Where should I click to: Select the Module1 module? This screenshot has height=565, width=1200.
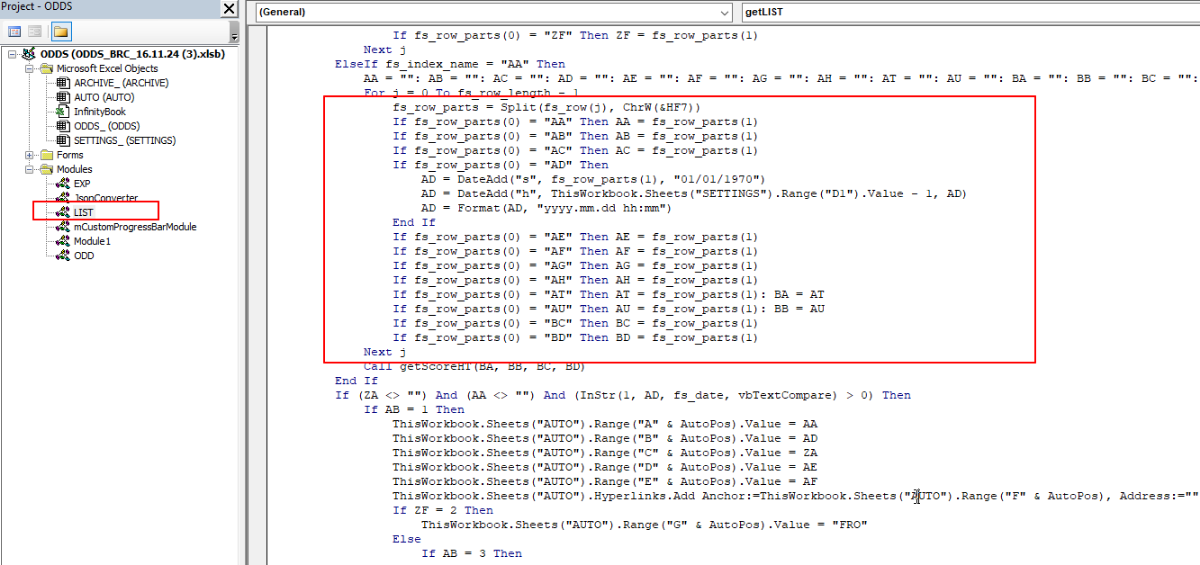[92, 241]
